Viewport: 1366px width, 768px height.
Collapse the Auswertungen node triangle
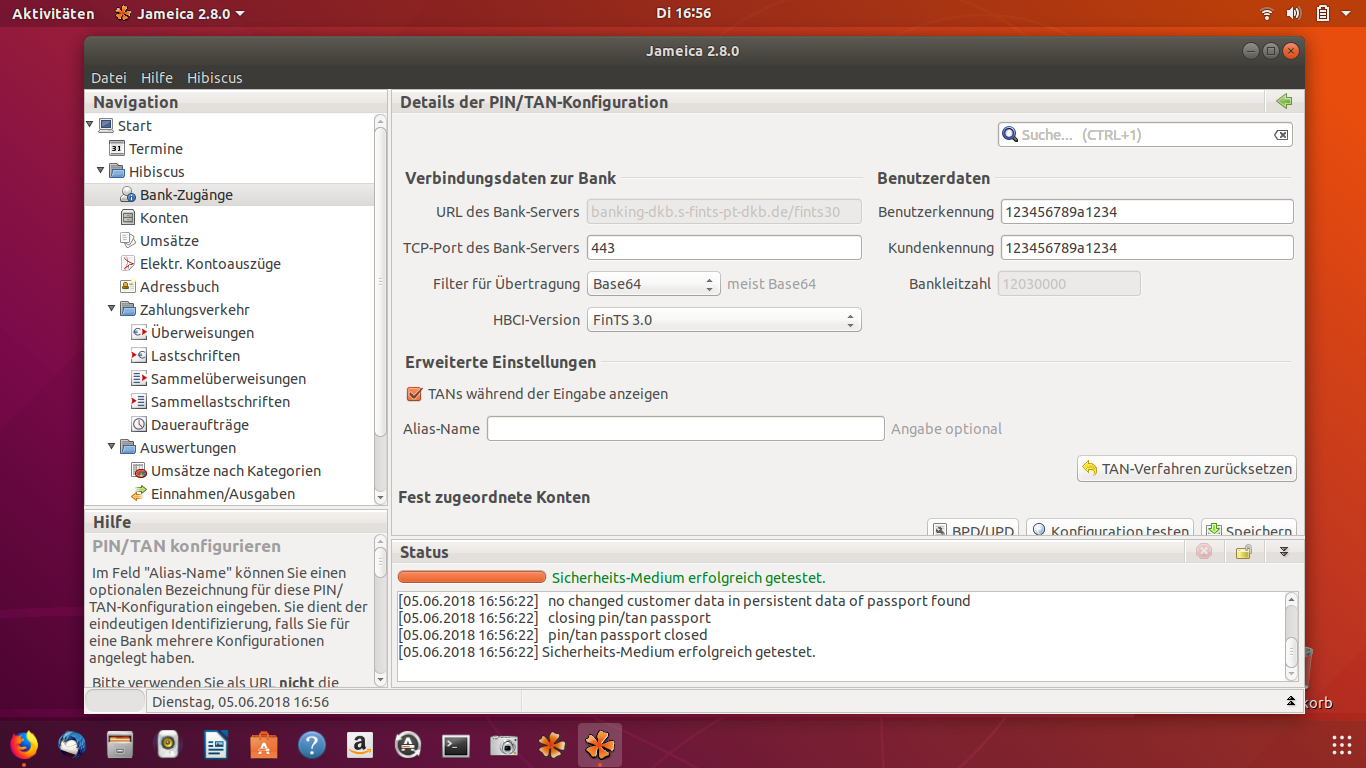[112, 446]
